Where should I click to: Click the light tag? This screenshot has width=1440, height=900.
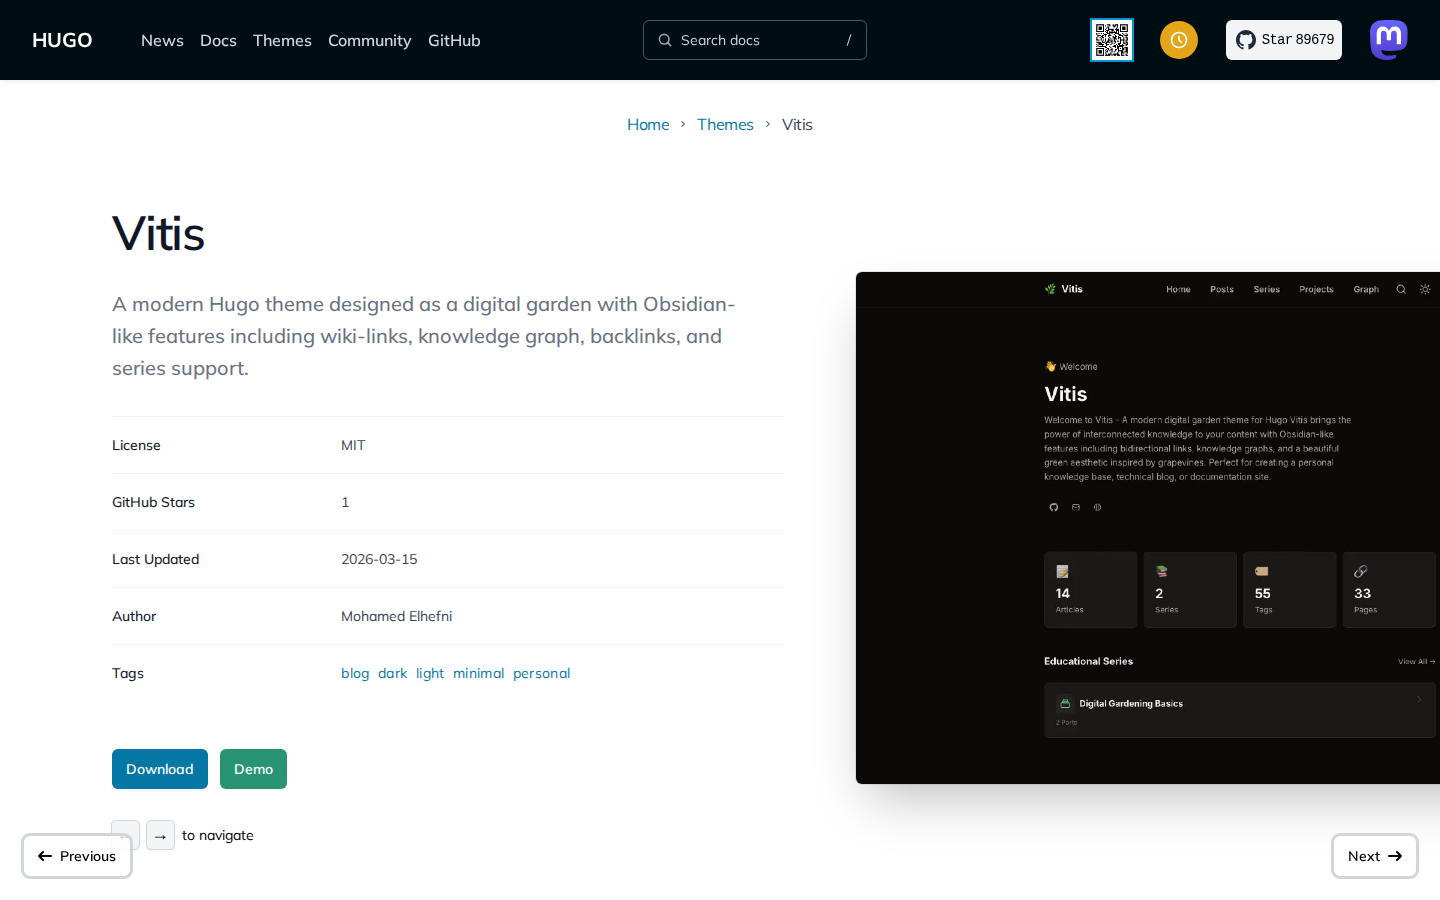click(430, 673)
